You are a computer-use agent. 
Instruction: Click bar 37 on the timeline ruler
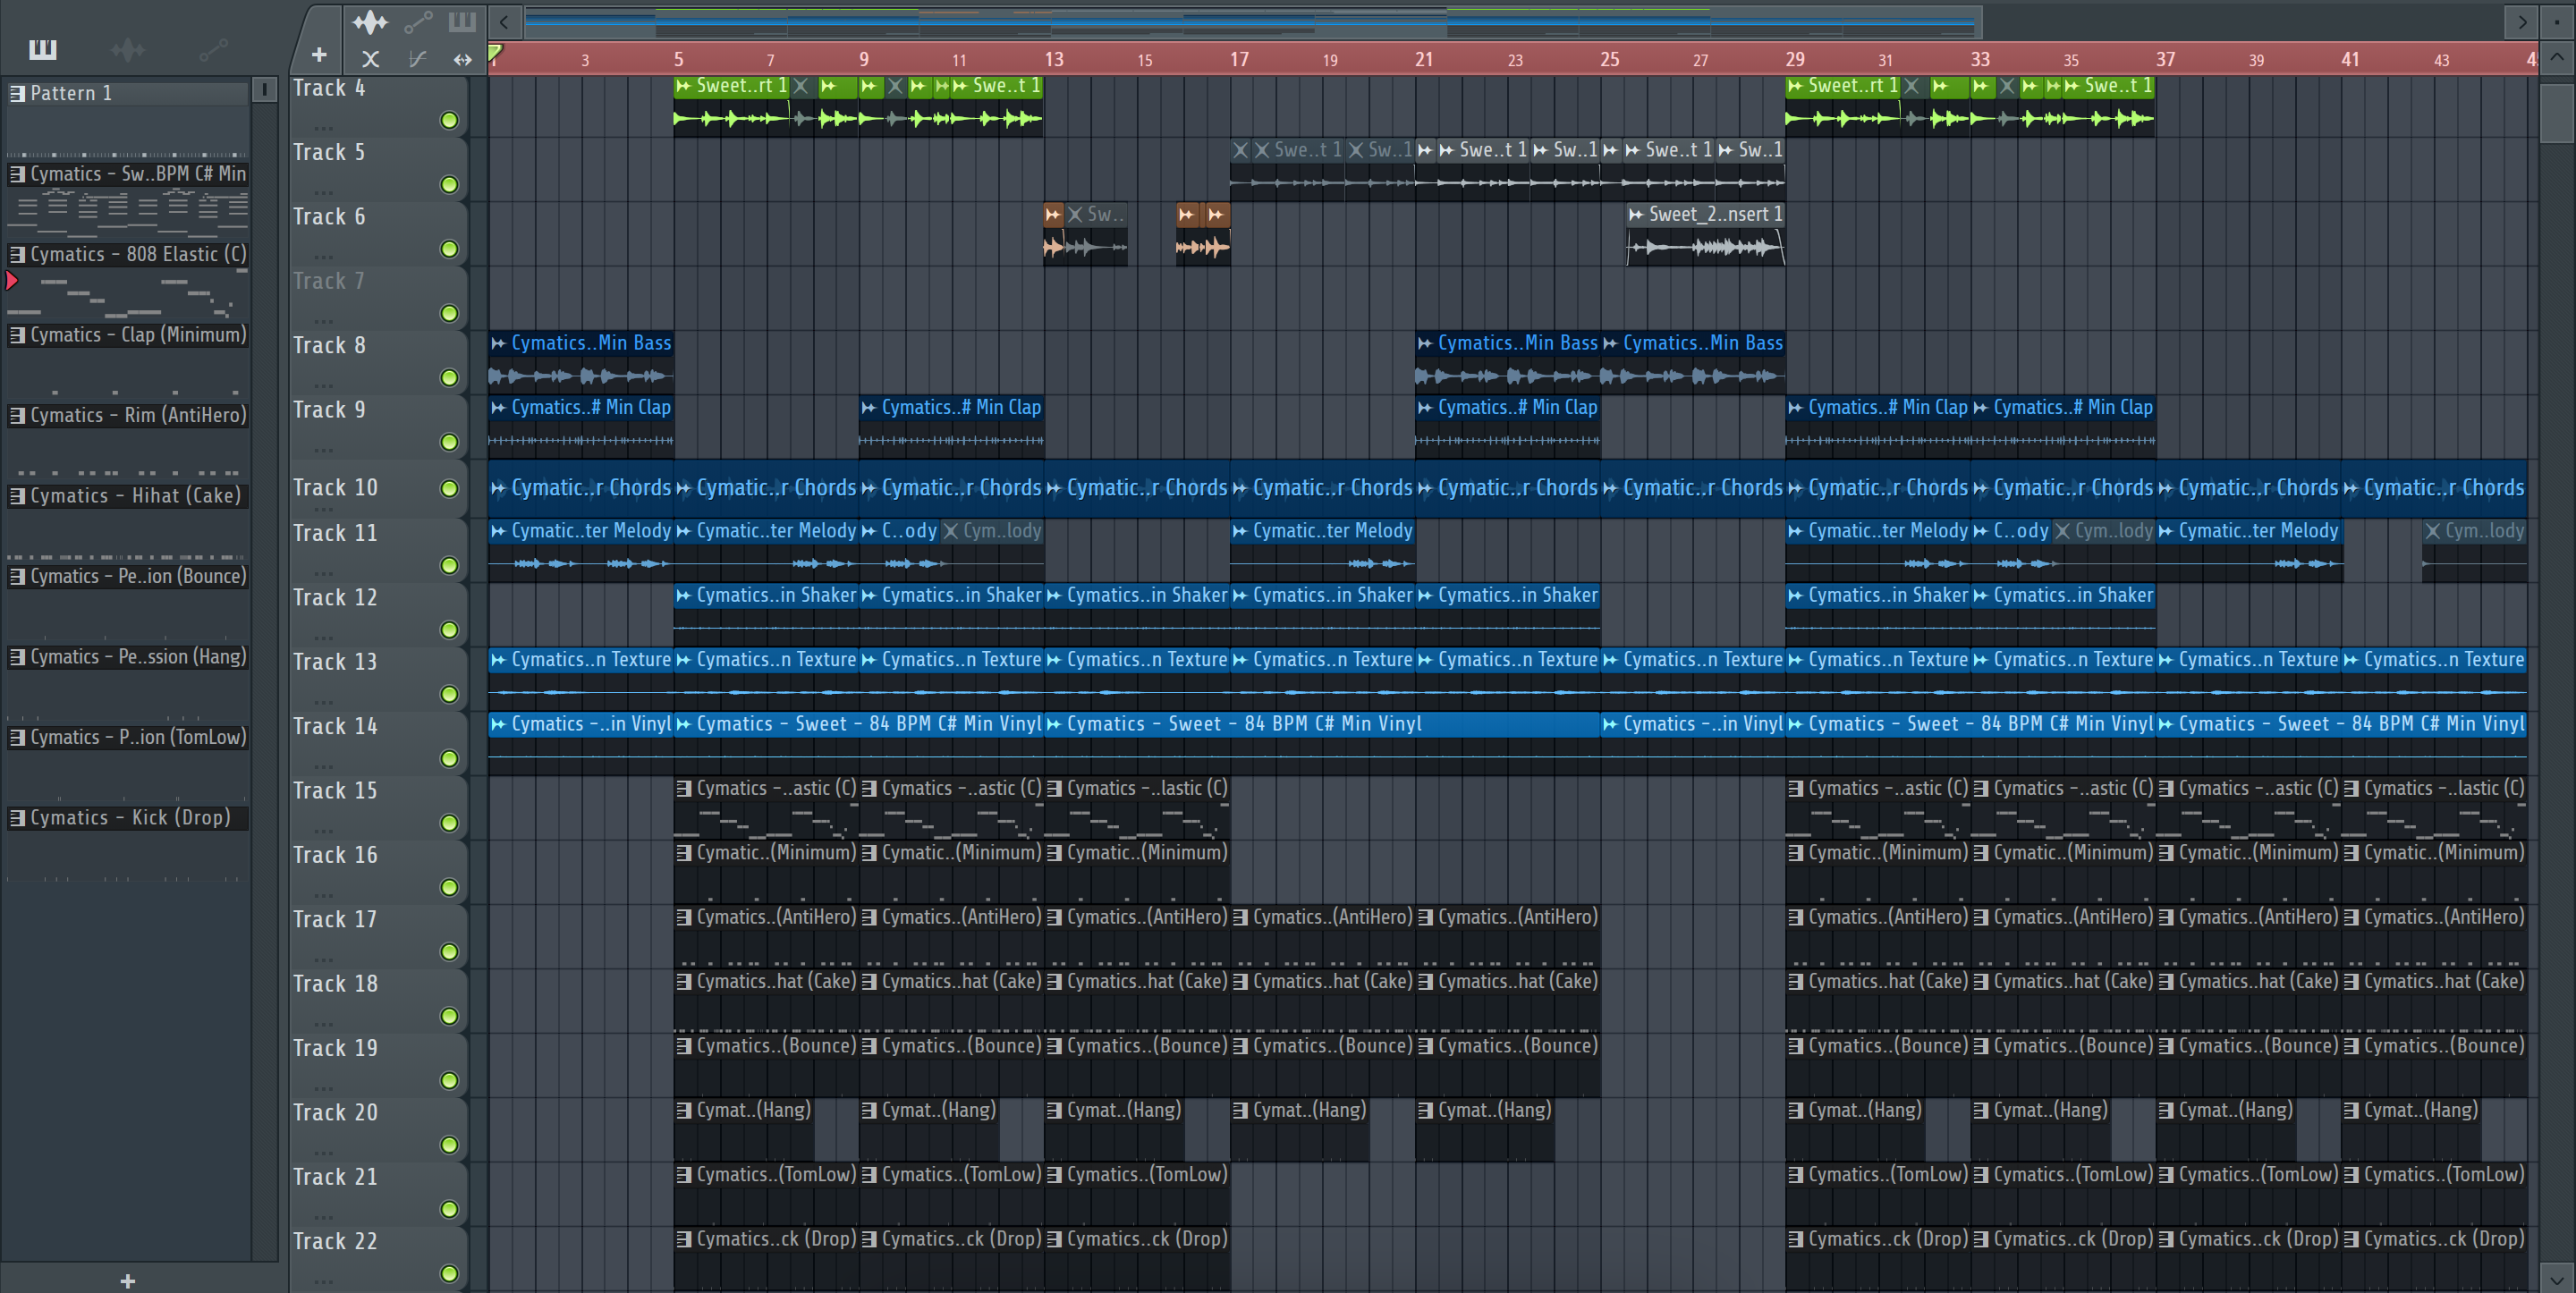[x=2165, y=59]
